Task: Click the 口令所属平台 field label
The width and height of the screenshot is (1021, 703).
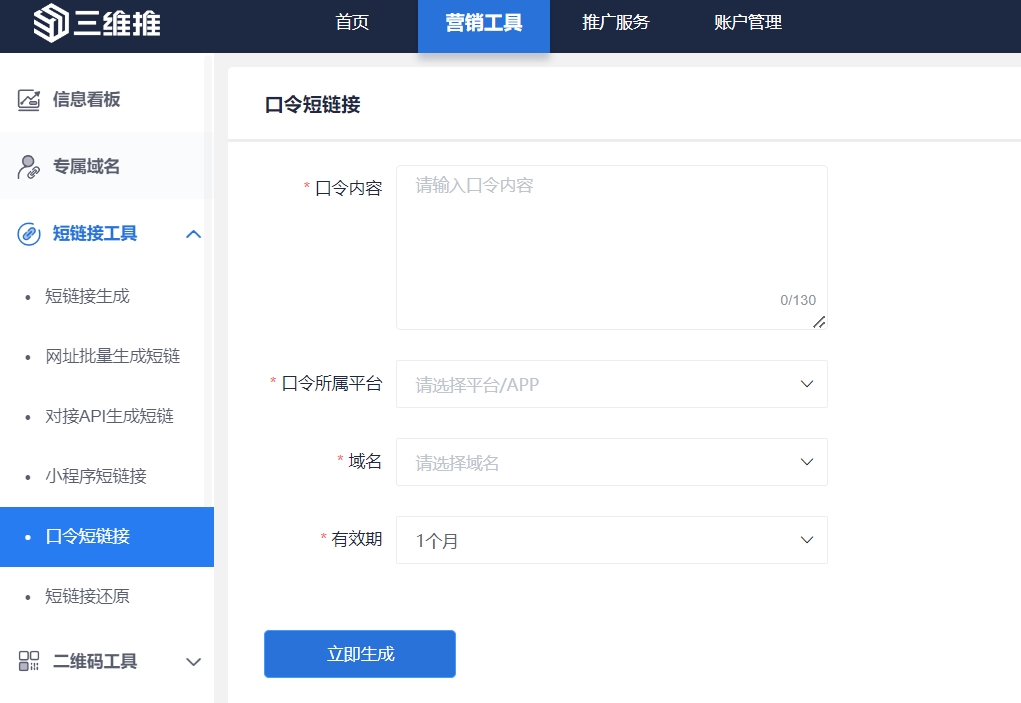Action: click(331, 383)
